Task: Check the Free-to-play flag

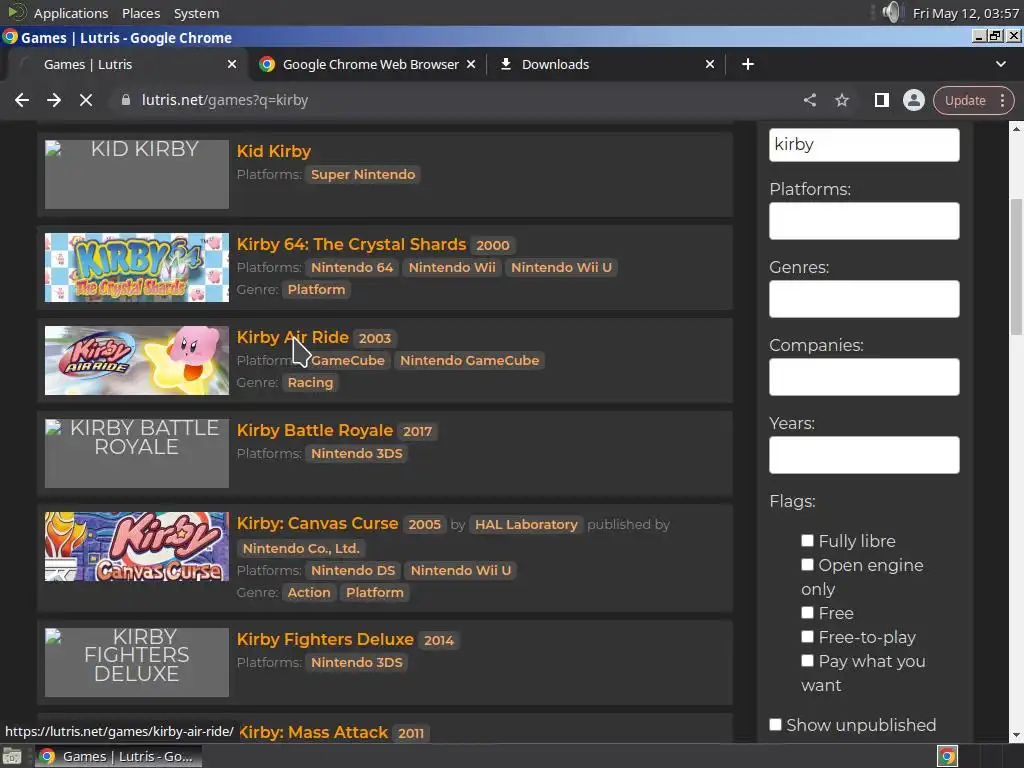Action: 807,636
